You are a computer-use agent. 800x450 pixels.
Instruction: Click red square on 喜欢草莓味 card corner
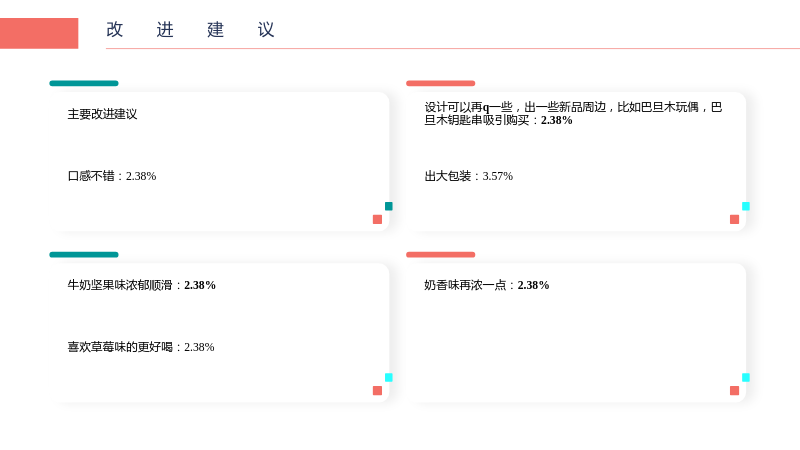tap(378, 391)
